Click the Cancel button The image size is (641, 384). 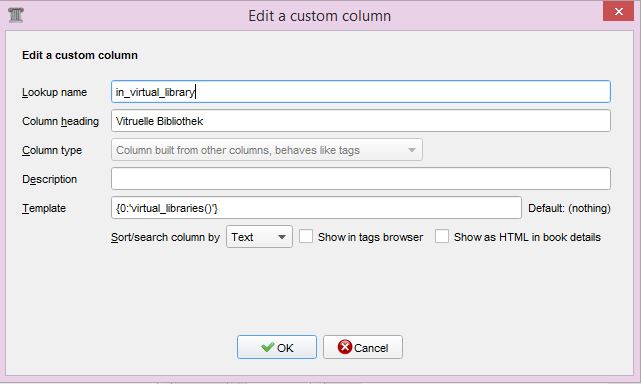363,347
